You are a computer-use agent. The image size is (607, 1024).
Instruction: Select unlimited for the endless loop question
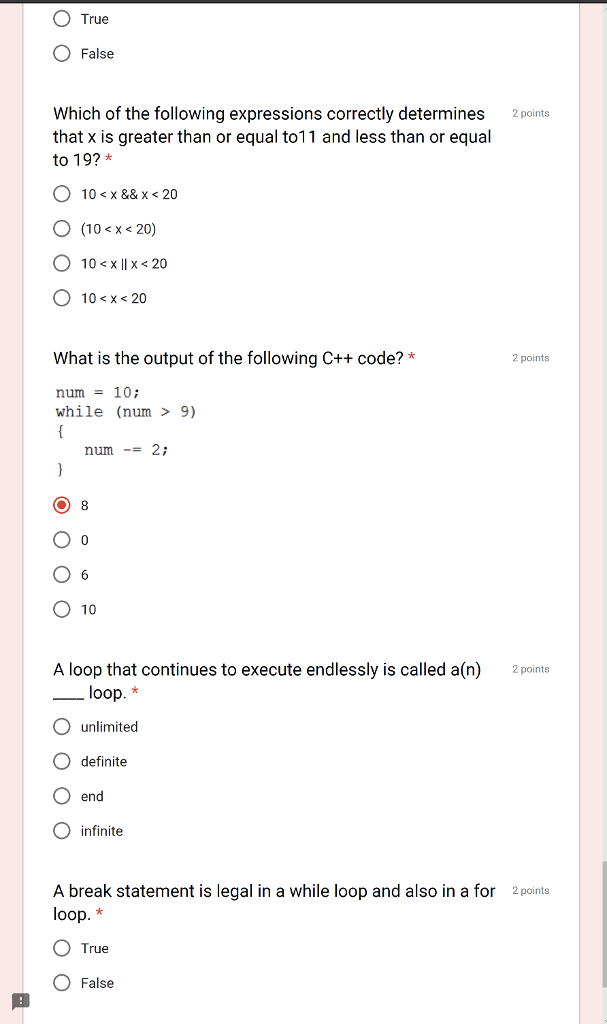(x=61, y=726)
